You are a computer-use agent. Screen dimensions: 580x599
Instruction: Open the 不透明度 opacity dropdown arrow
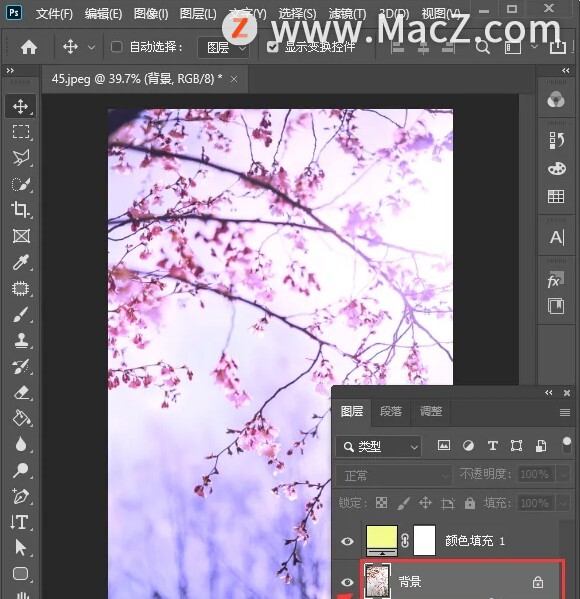click(564, 474)
